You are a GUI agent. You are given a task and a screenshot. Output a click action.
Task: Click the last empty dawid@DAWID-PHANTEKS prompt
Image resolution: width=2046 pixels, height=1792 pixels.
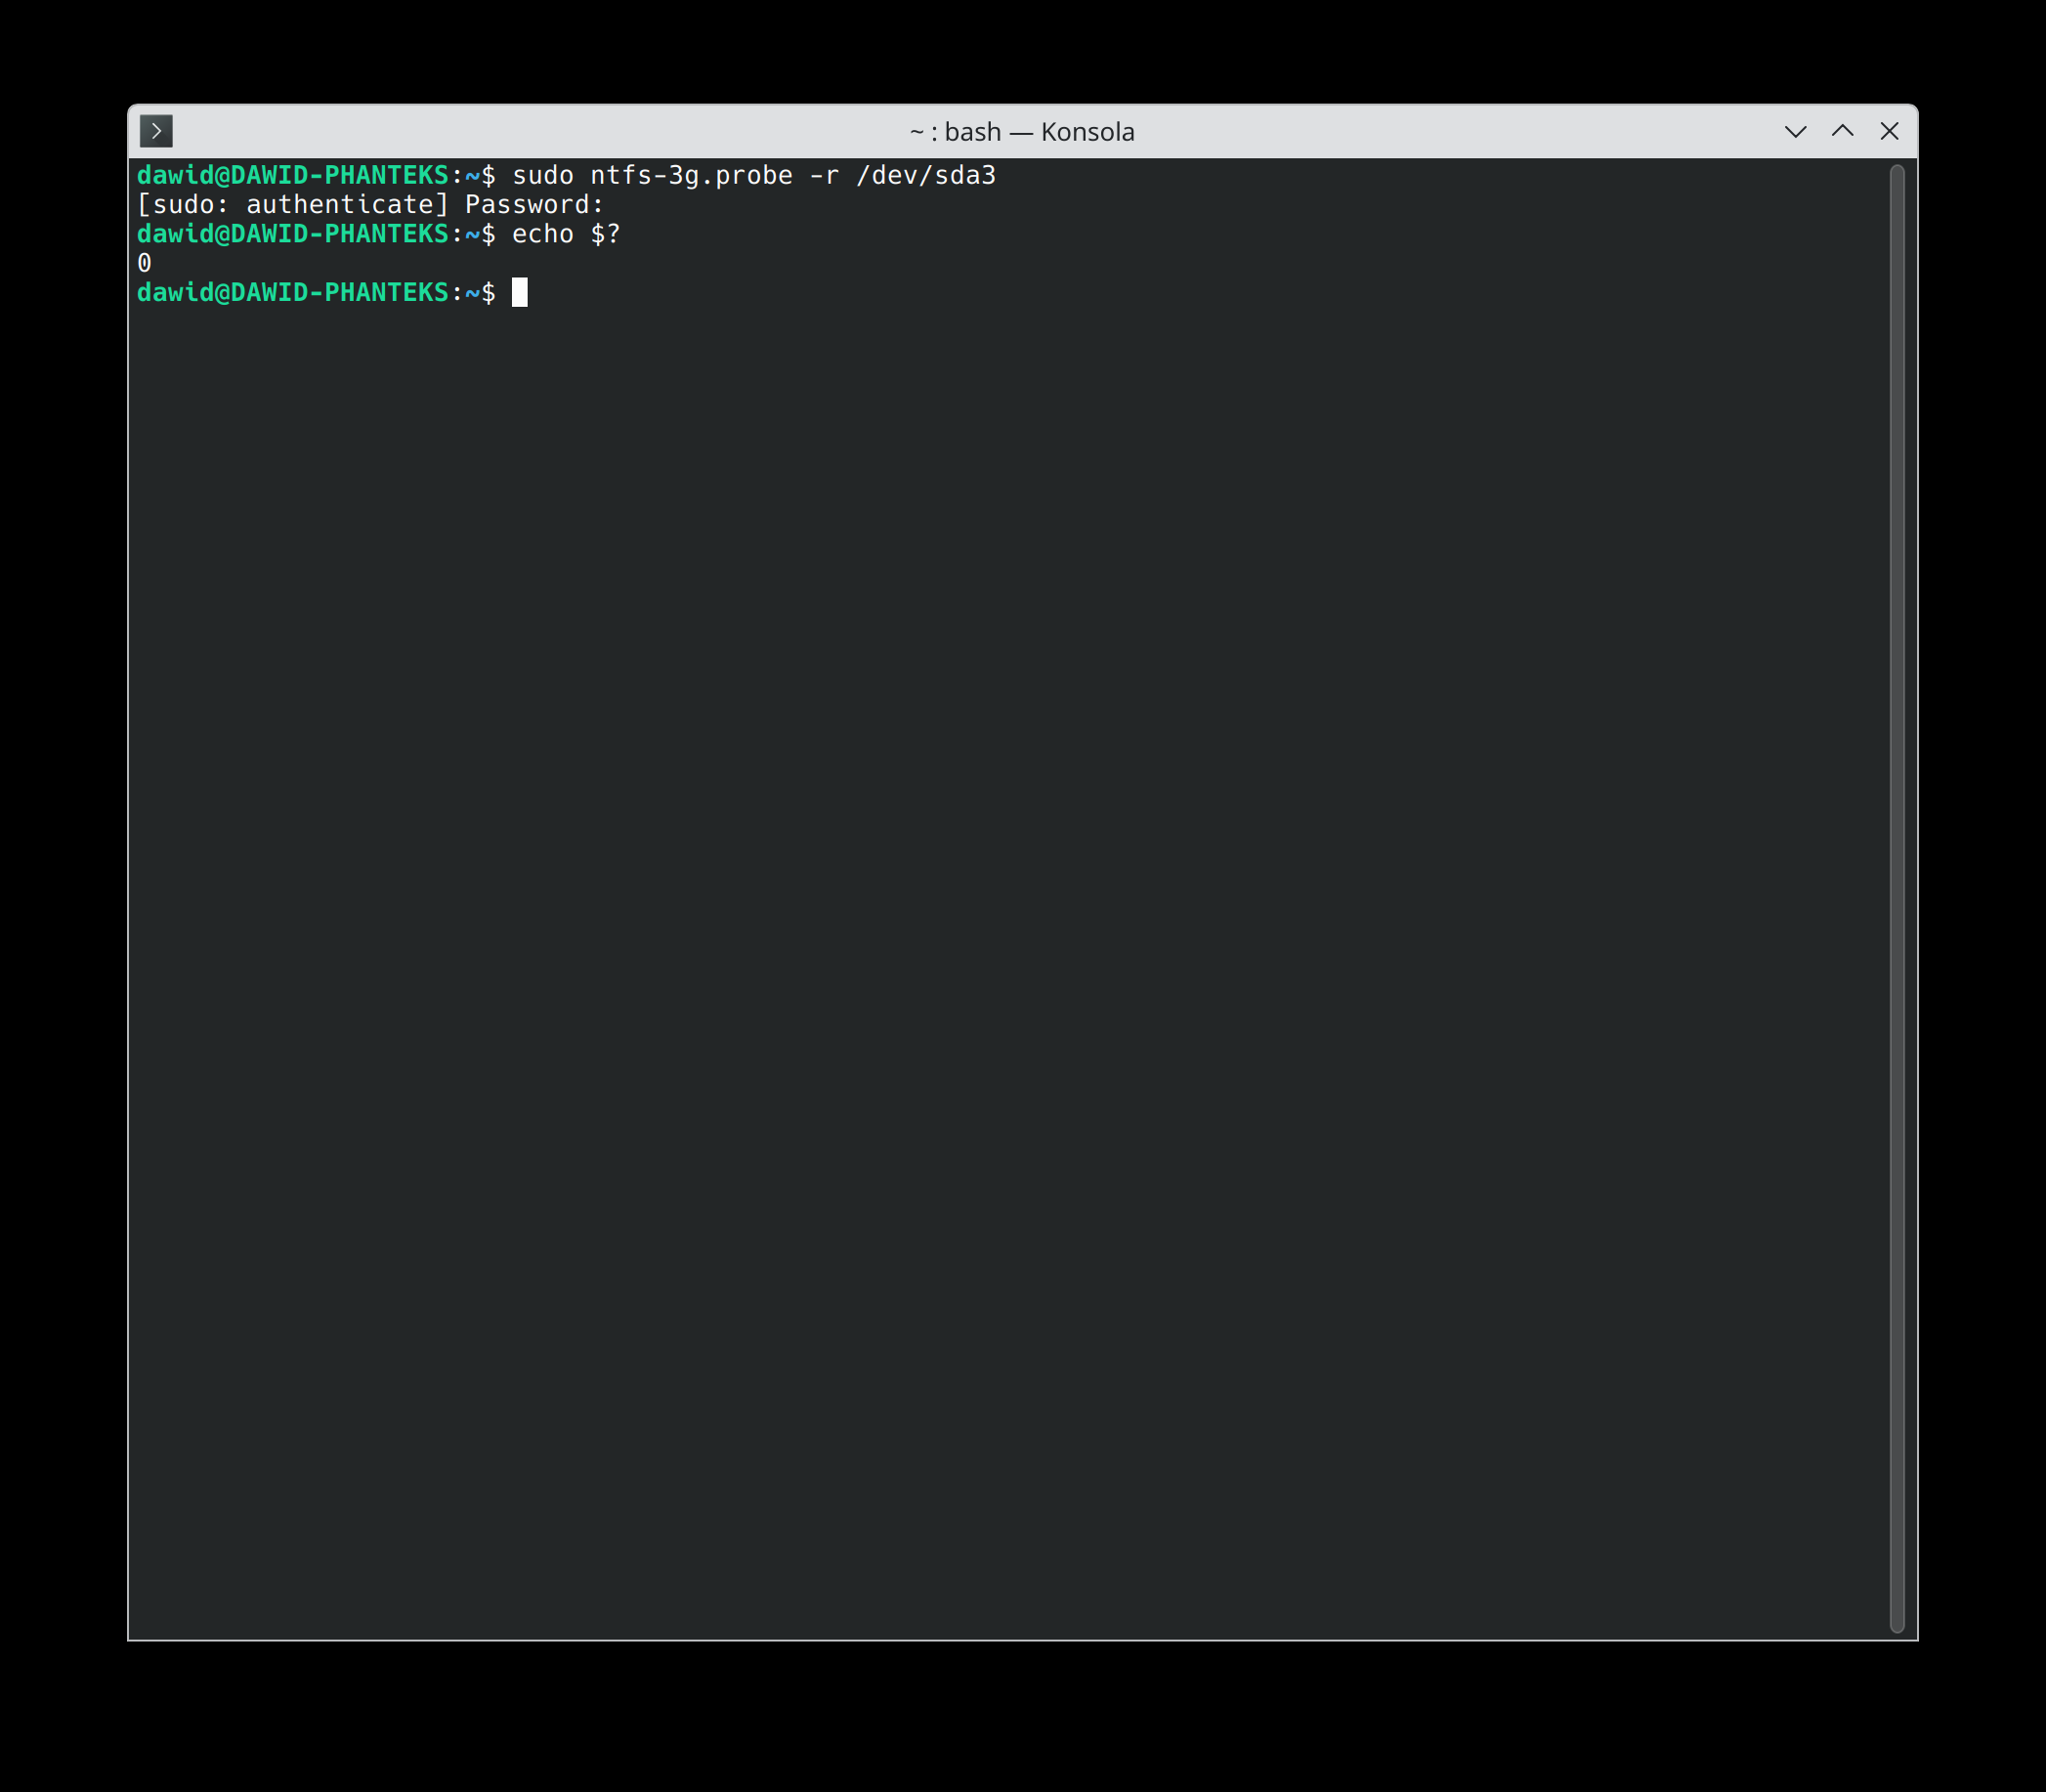(x=293, y=293)
